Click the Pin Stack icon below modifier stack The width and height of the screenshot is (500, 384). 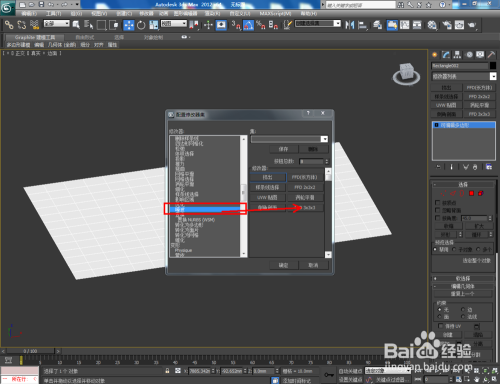439,167
